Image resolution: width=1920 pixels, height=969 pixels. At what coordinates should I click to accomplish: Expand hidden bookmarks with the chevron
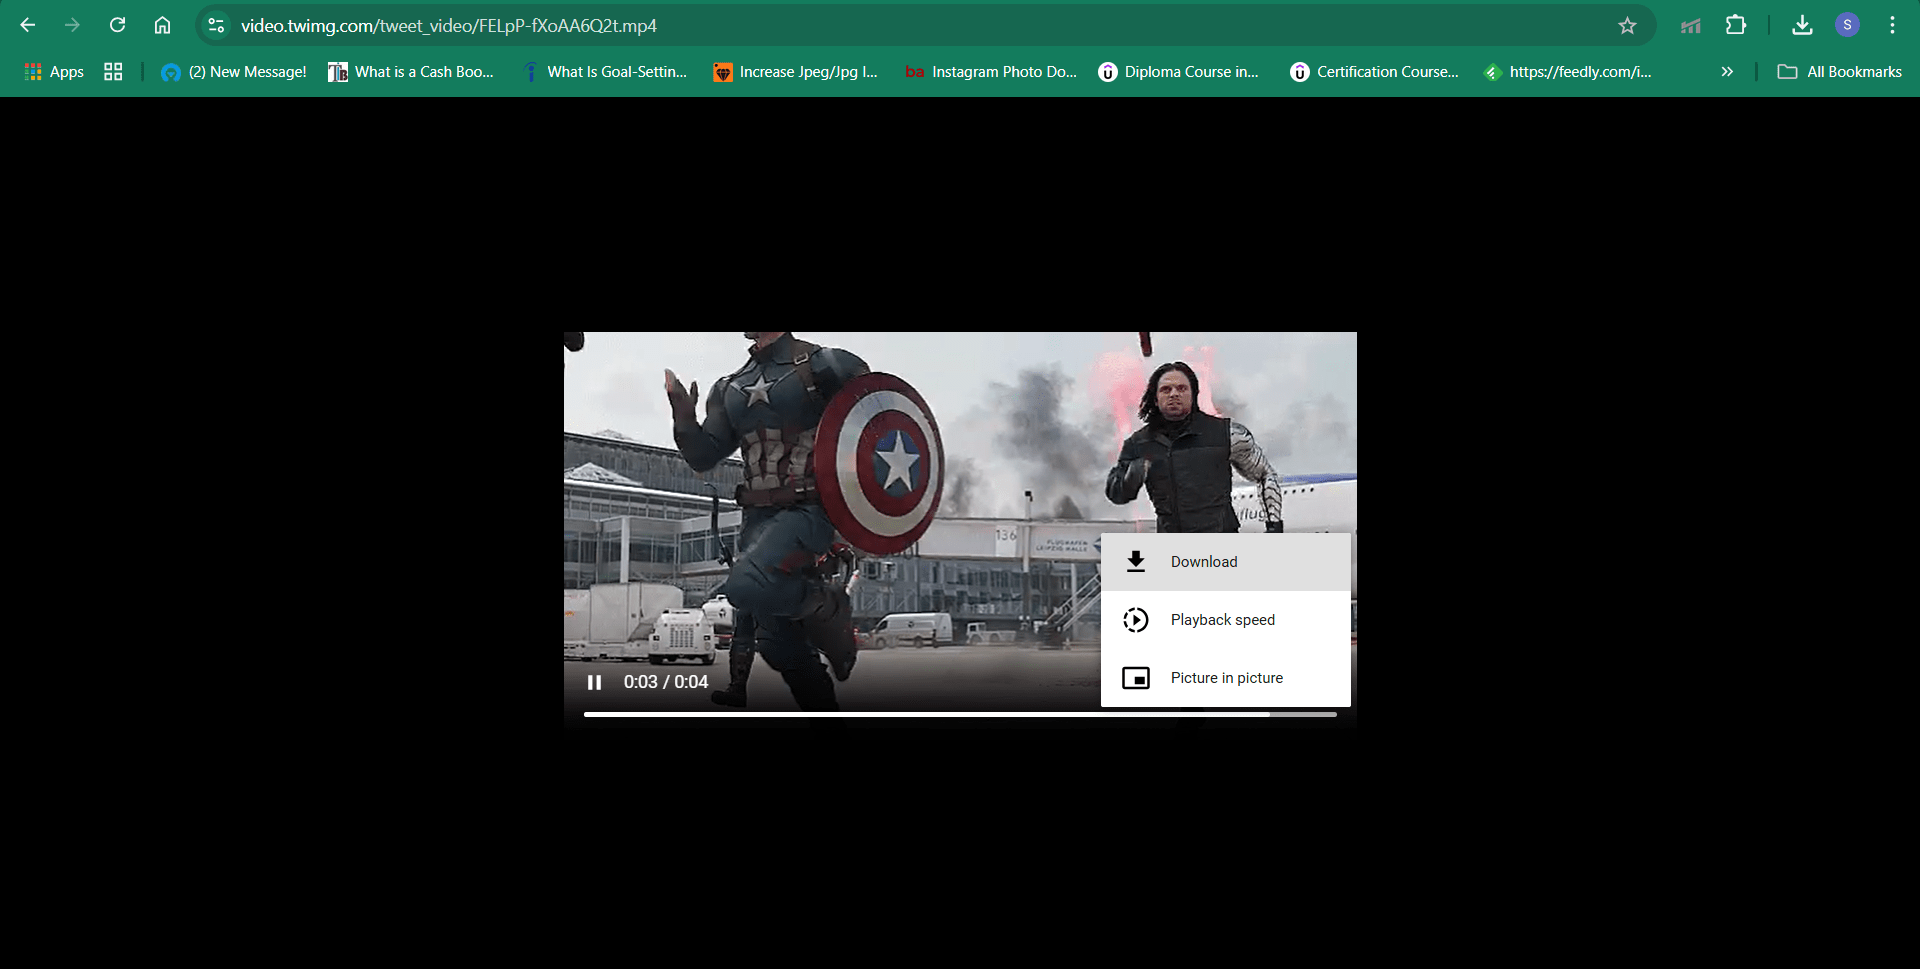tap(1727, 72)
